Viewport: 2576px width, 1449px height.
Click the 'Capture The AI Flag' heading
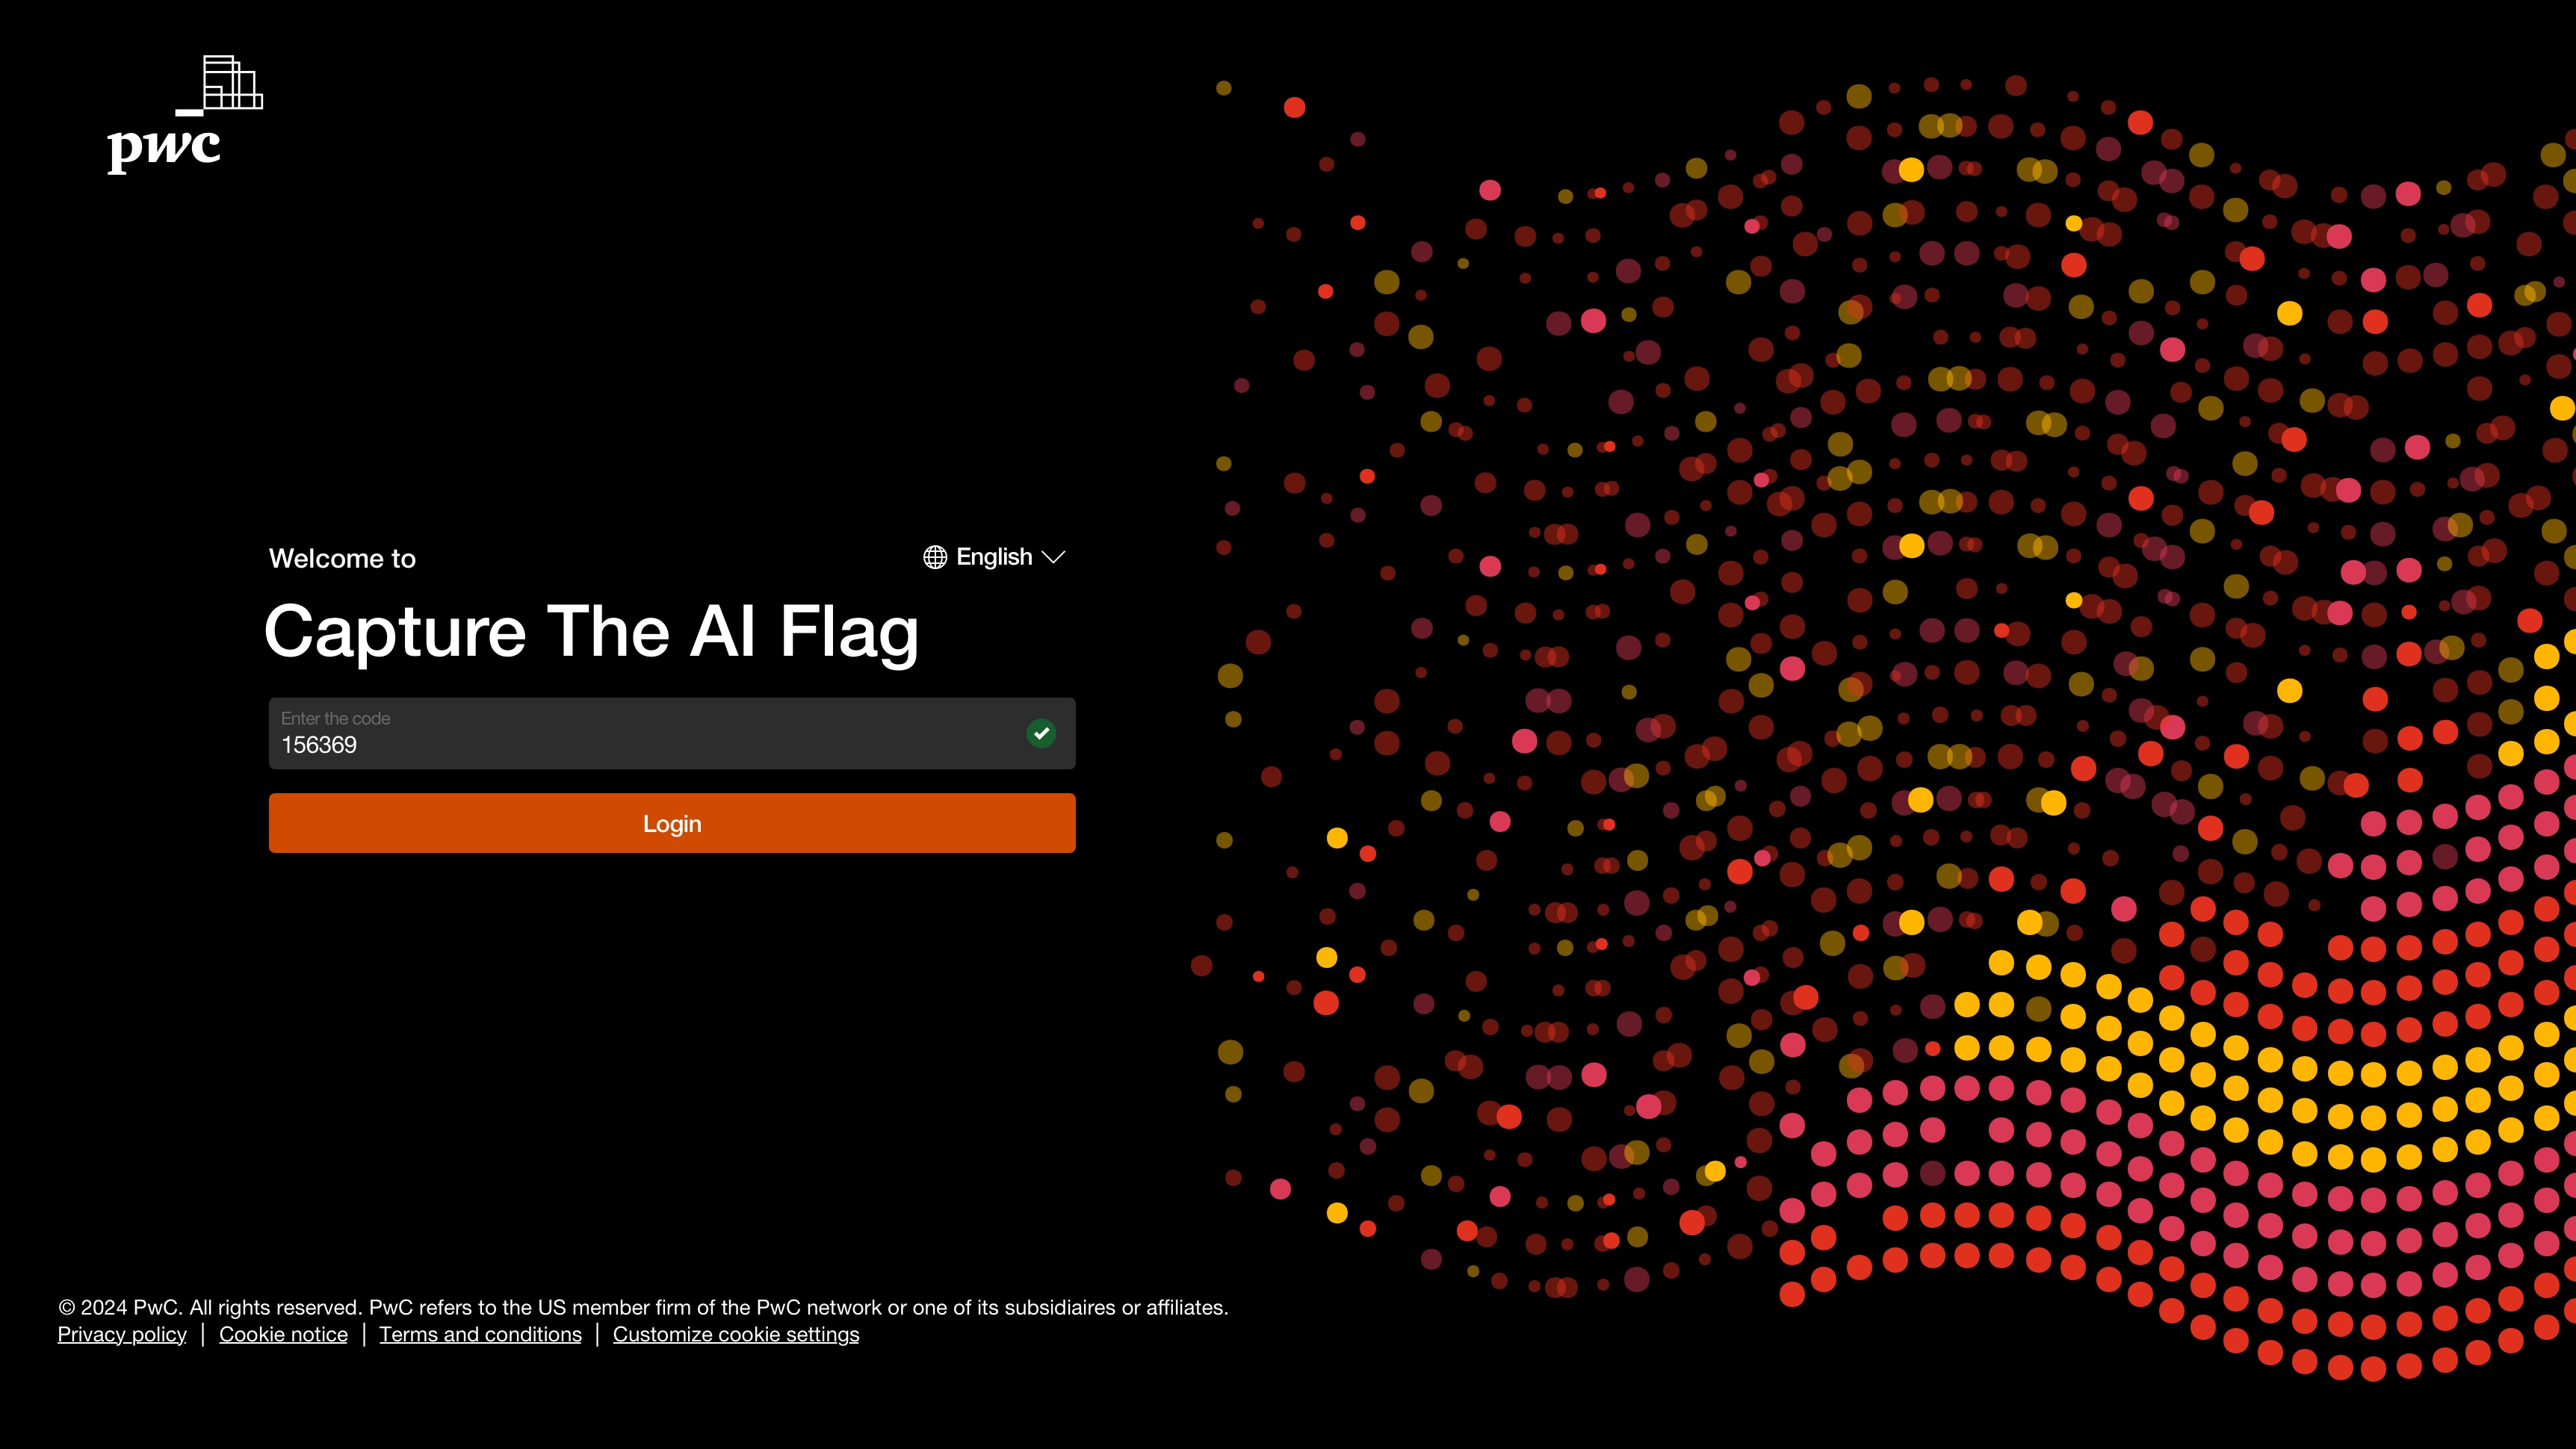(593, 631)
